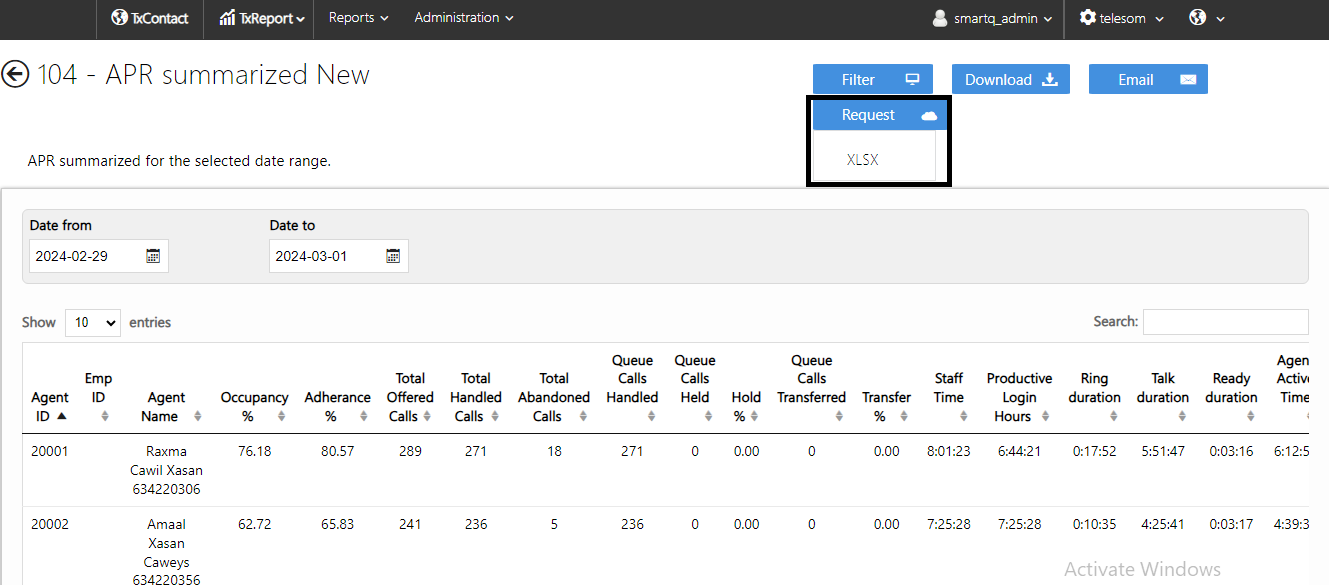Screen dimensions: 1329x585
Task: Sort by the Transfer % column
Action: (x=886, y=407)
